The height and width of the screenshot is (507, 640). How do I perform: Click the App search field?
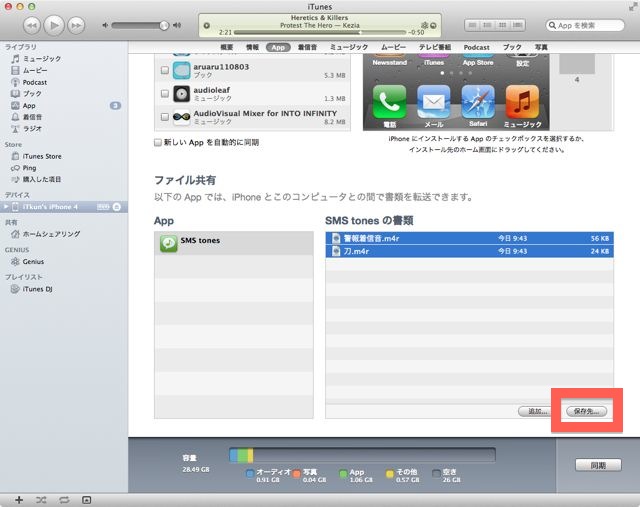tap(585, 25)
